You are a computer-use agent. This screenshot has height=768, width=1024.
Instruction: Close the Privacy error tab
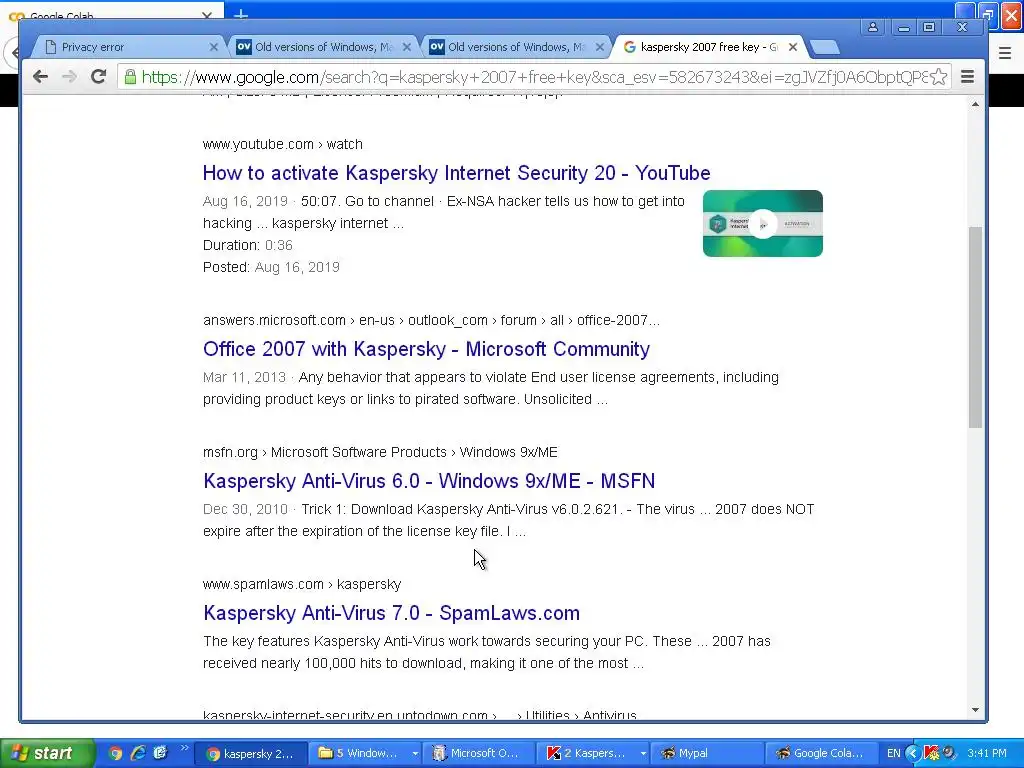(214, 47)
